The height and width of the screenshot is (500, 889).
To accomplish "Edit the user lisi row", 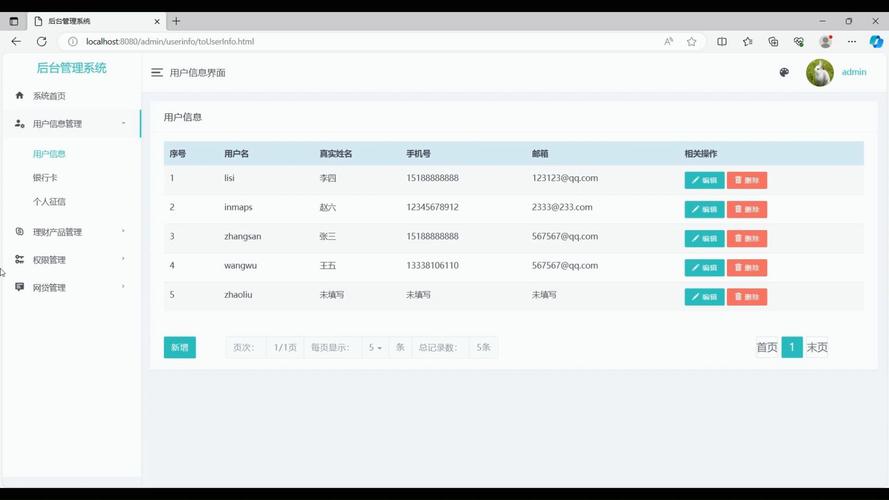I will [x=704, y=181].
